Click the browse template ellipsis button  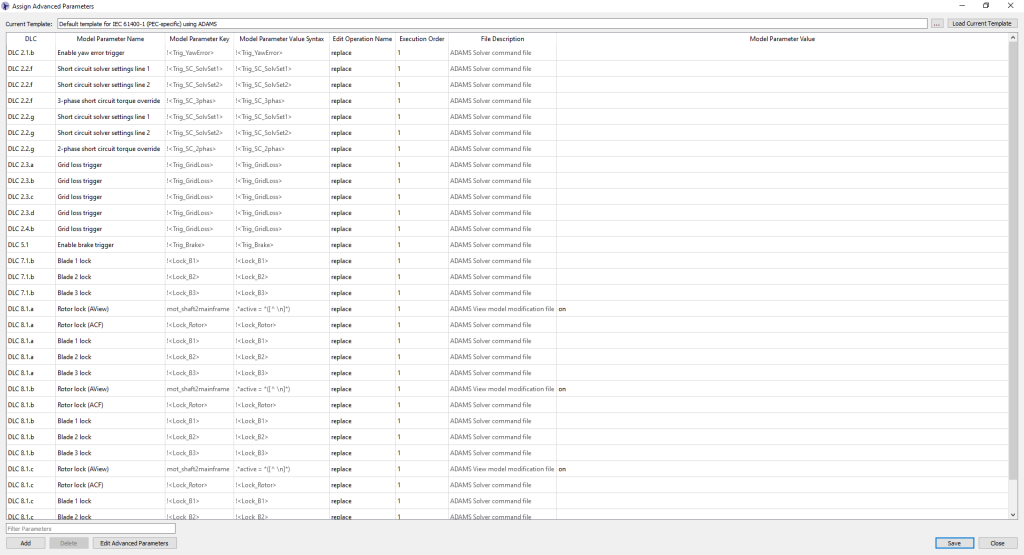pyautogui.click(x=937, y=22)
